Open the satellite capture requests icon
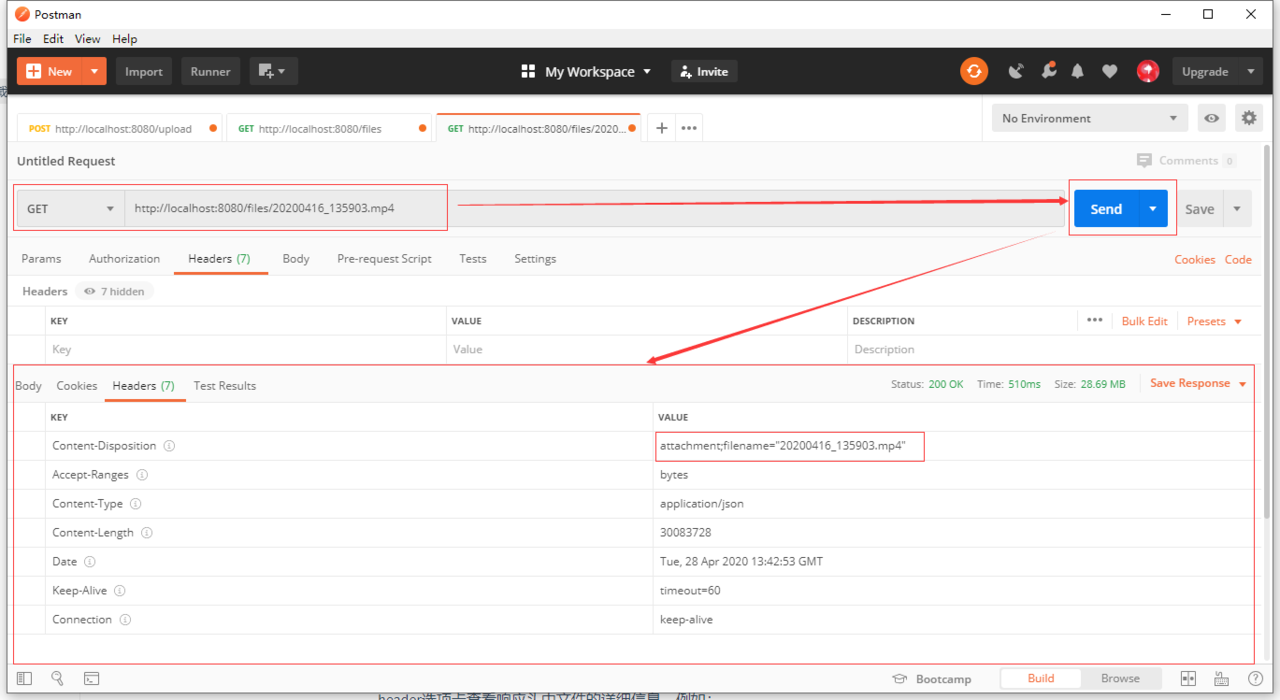 click(x=1016, y=71)
